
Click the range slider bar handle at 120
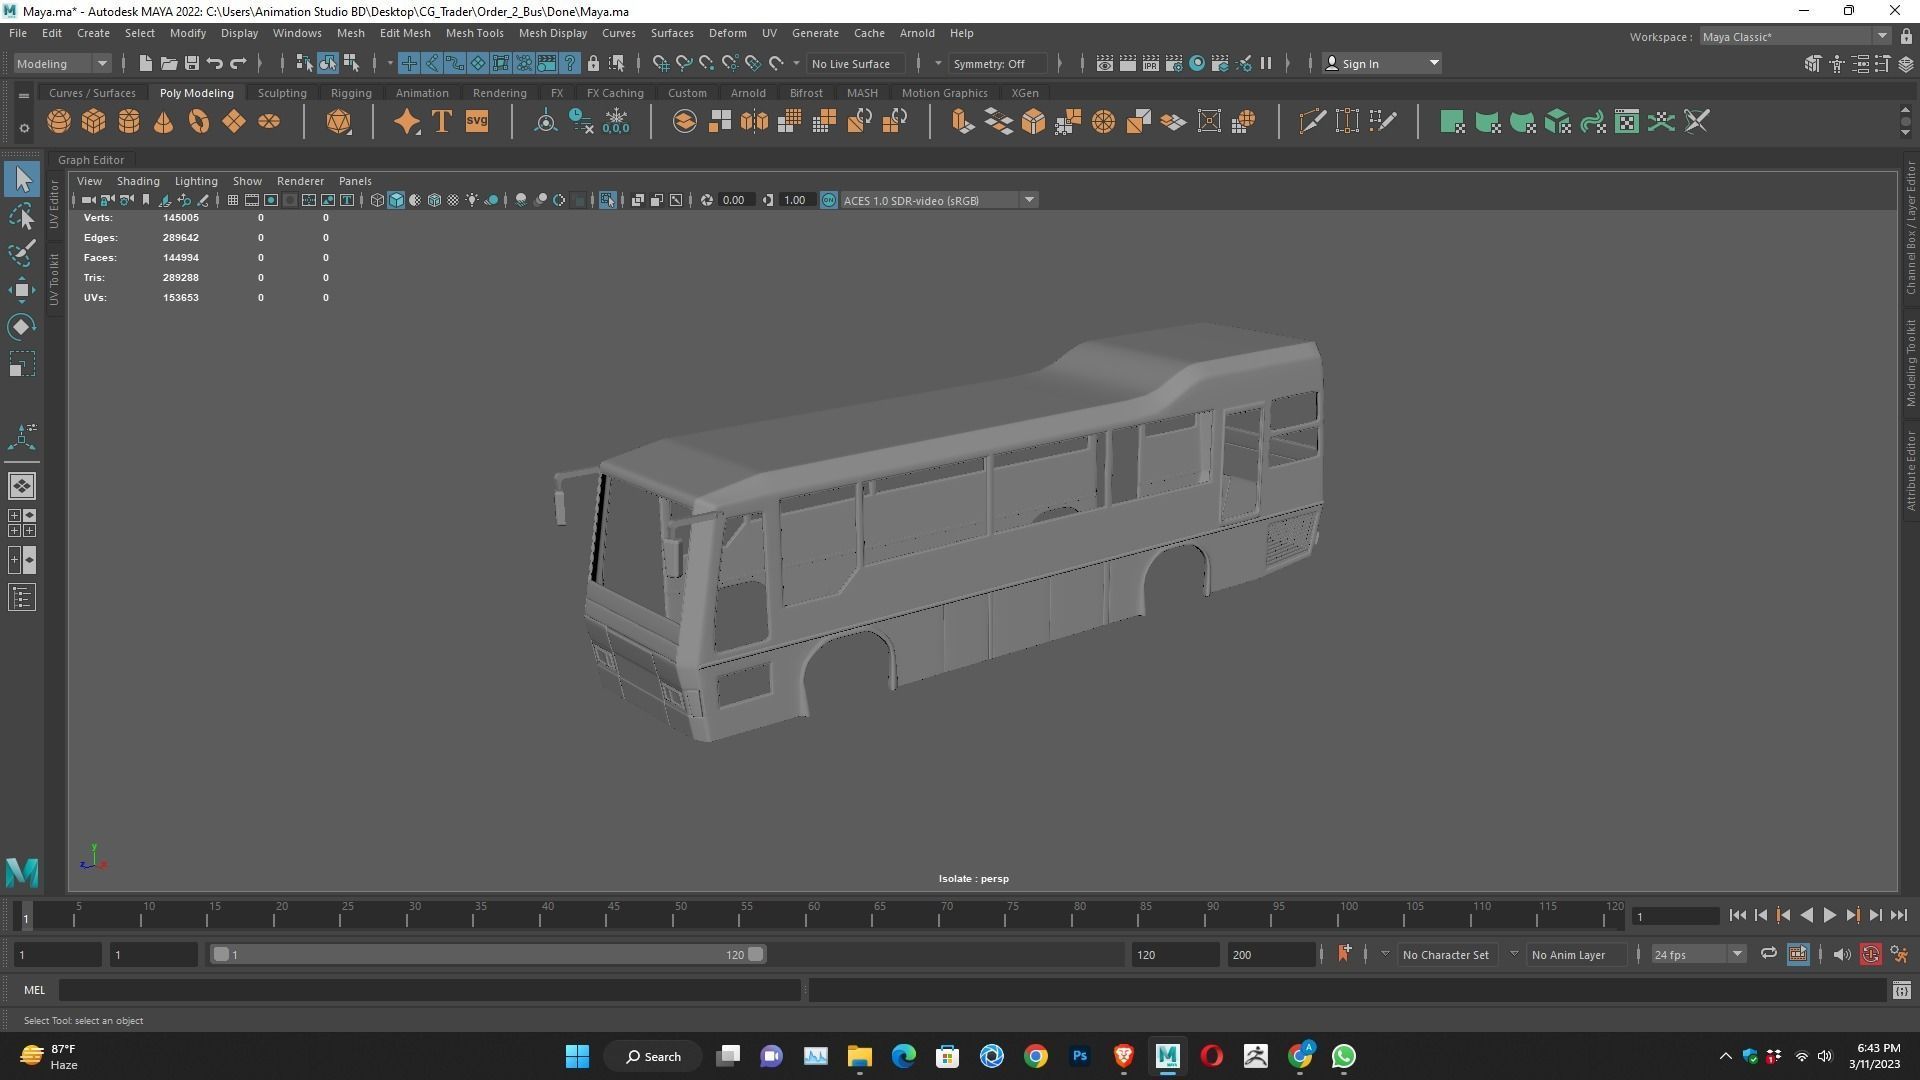tap(756, 954)
